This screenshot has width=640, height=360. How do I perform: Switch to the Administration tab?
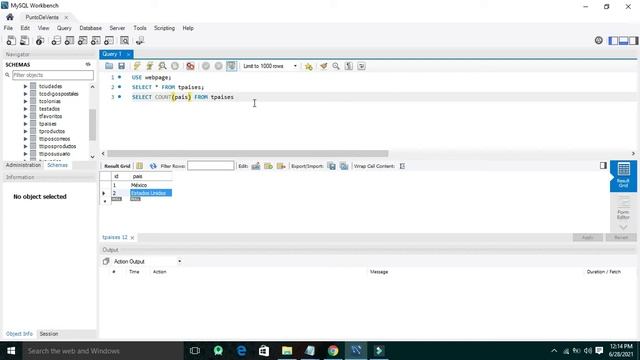[23, 165]
